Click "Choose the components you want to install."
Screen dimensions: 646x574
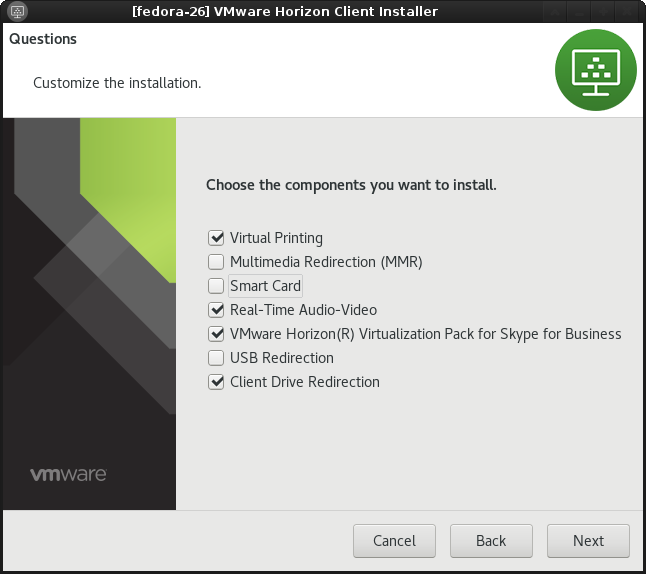[351, 185]
